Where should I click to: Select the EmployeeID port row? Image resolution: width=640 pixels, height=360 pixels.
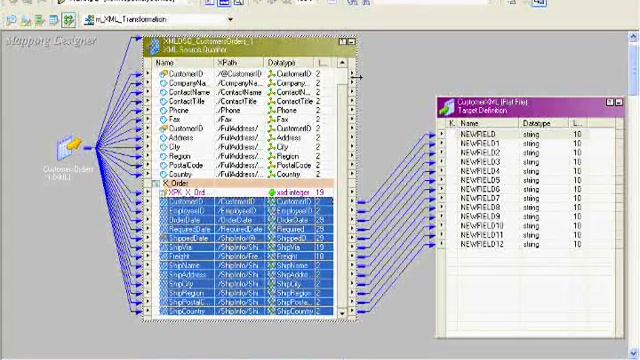coord(246,211)
